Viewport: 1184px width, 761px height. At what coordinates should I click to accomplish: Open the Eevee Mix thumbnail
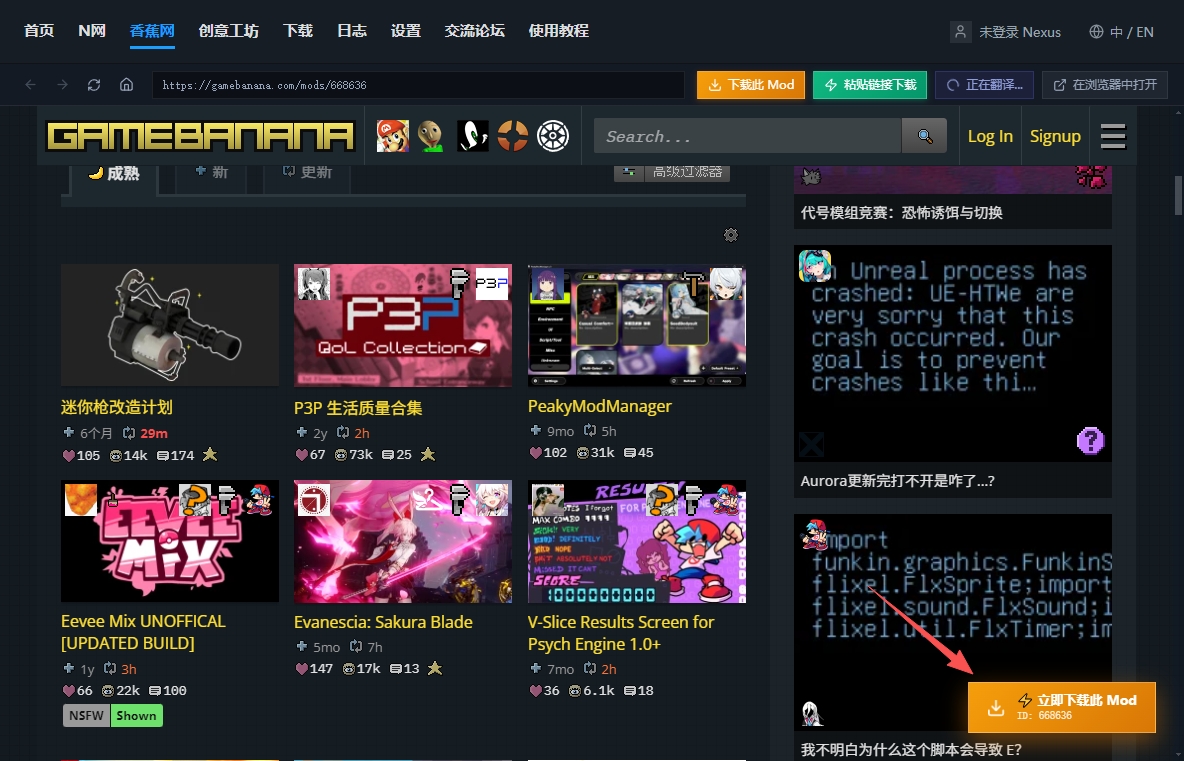[x=170, y=541]
